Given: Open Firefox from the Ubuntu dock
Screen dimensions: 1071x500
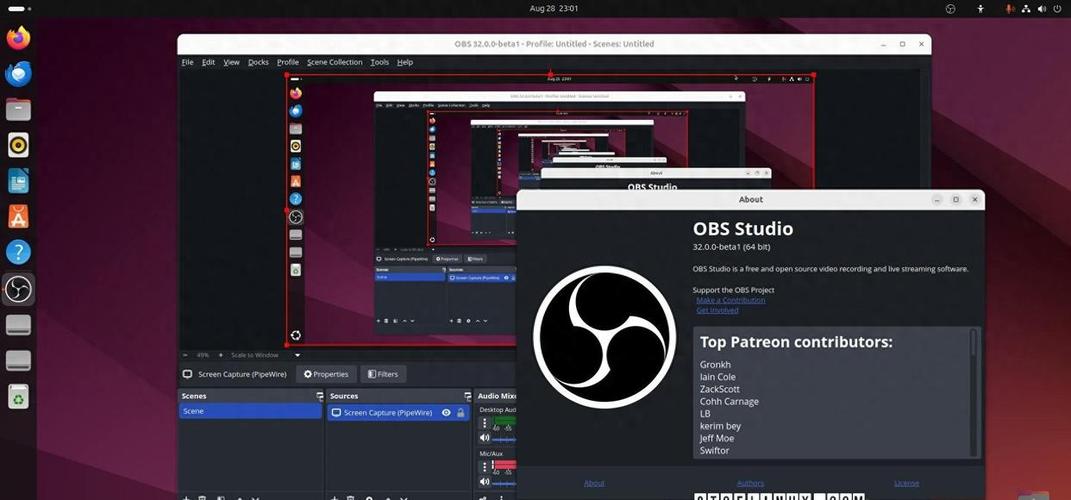Looking at the screenshot, I should click(x=18, y=38).
